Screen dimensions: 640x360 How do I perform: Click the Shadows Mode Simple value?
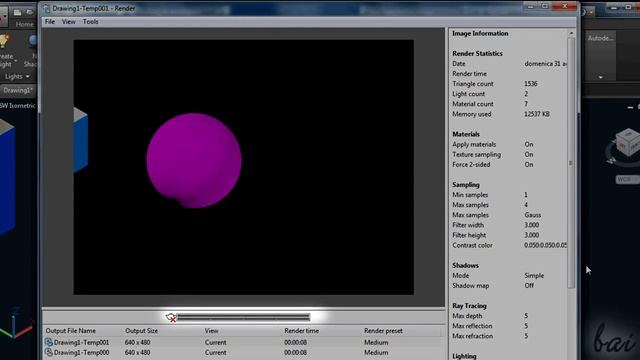pos(534,276)
